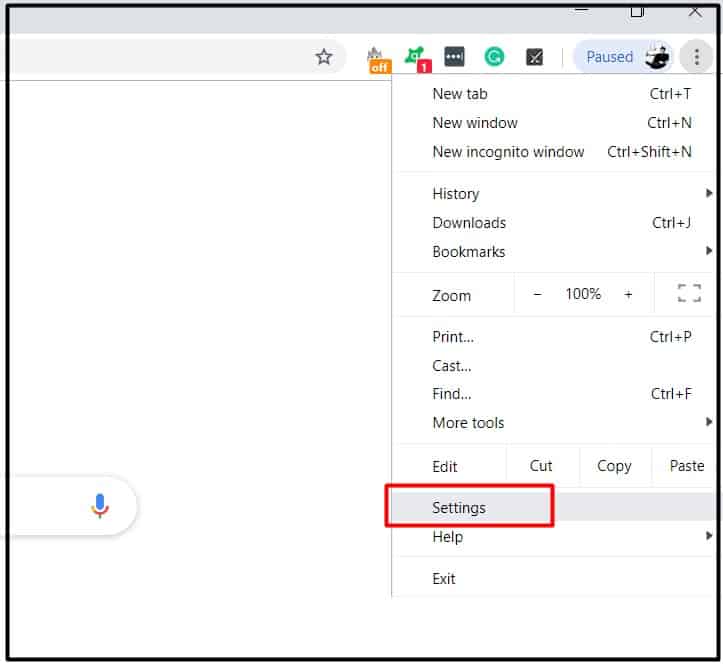The width and height of the screenshot is (723, 667).
Task: Open the green extension with red 1 badge
Action: tap(417, 59)
